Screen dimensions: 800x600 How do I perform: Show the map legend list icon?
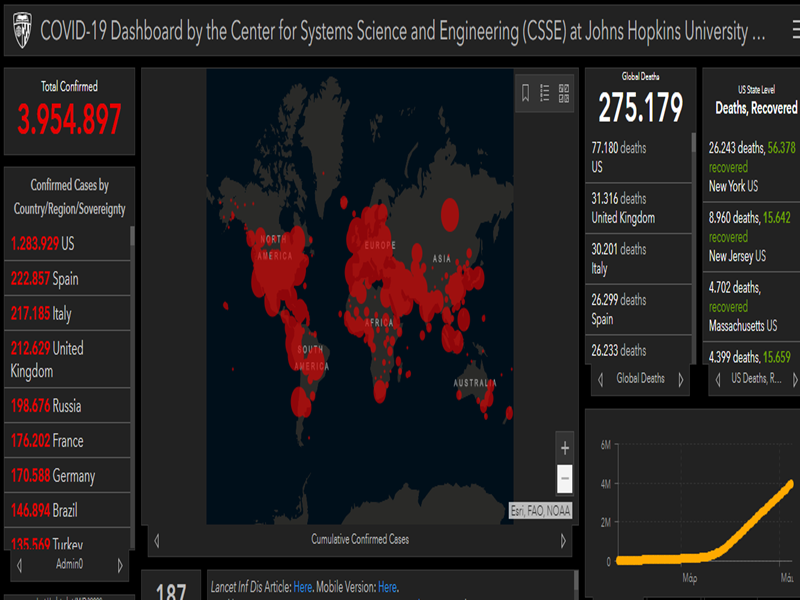(545, 93)
